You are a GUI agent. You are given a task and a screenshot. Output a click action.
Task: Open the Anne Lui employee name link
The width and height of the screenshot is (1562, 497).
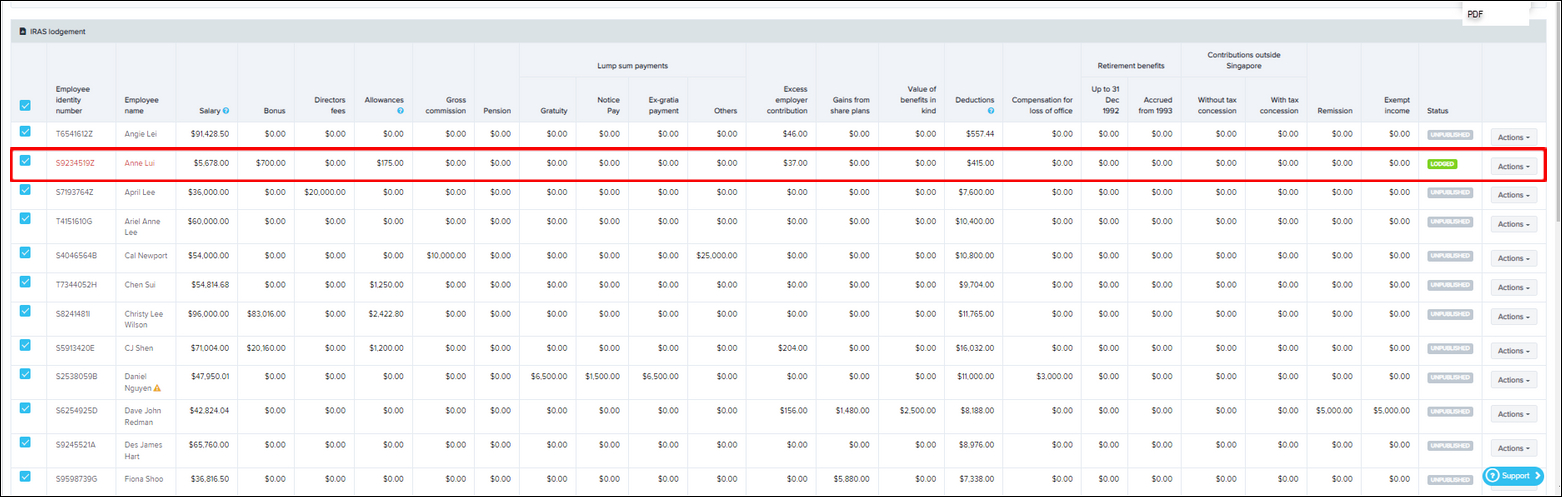point(140,163)
